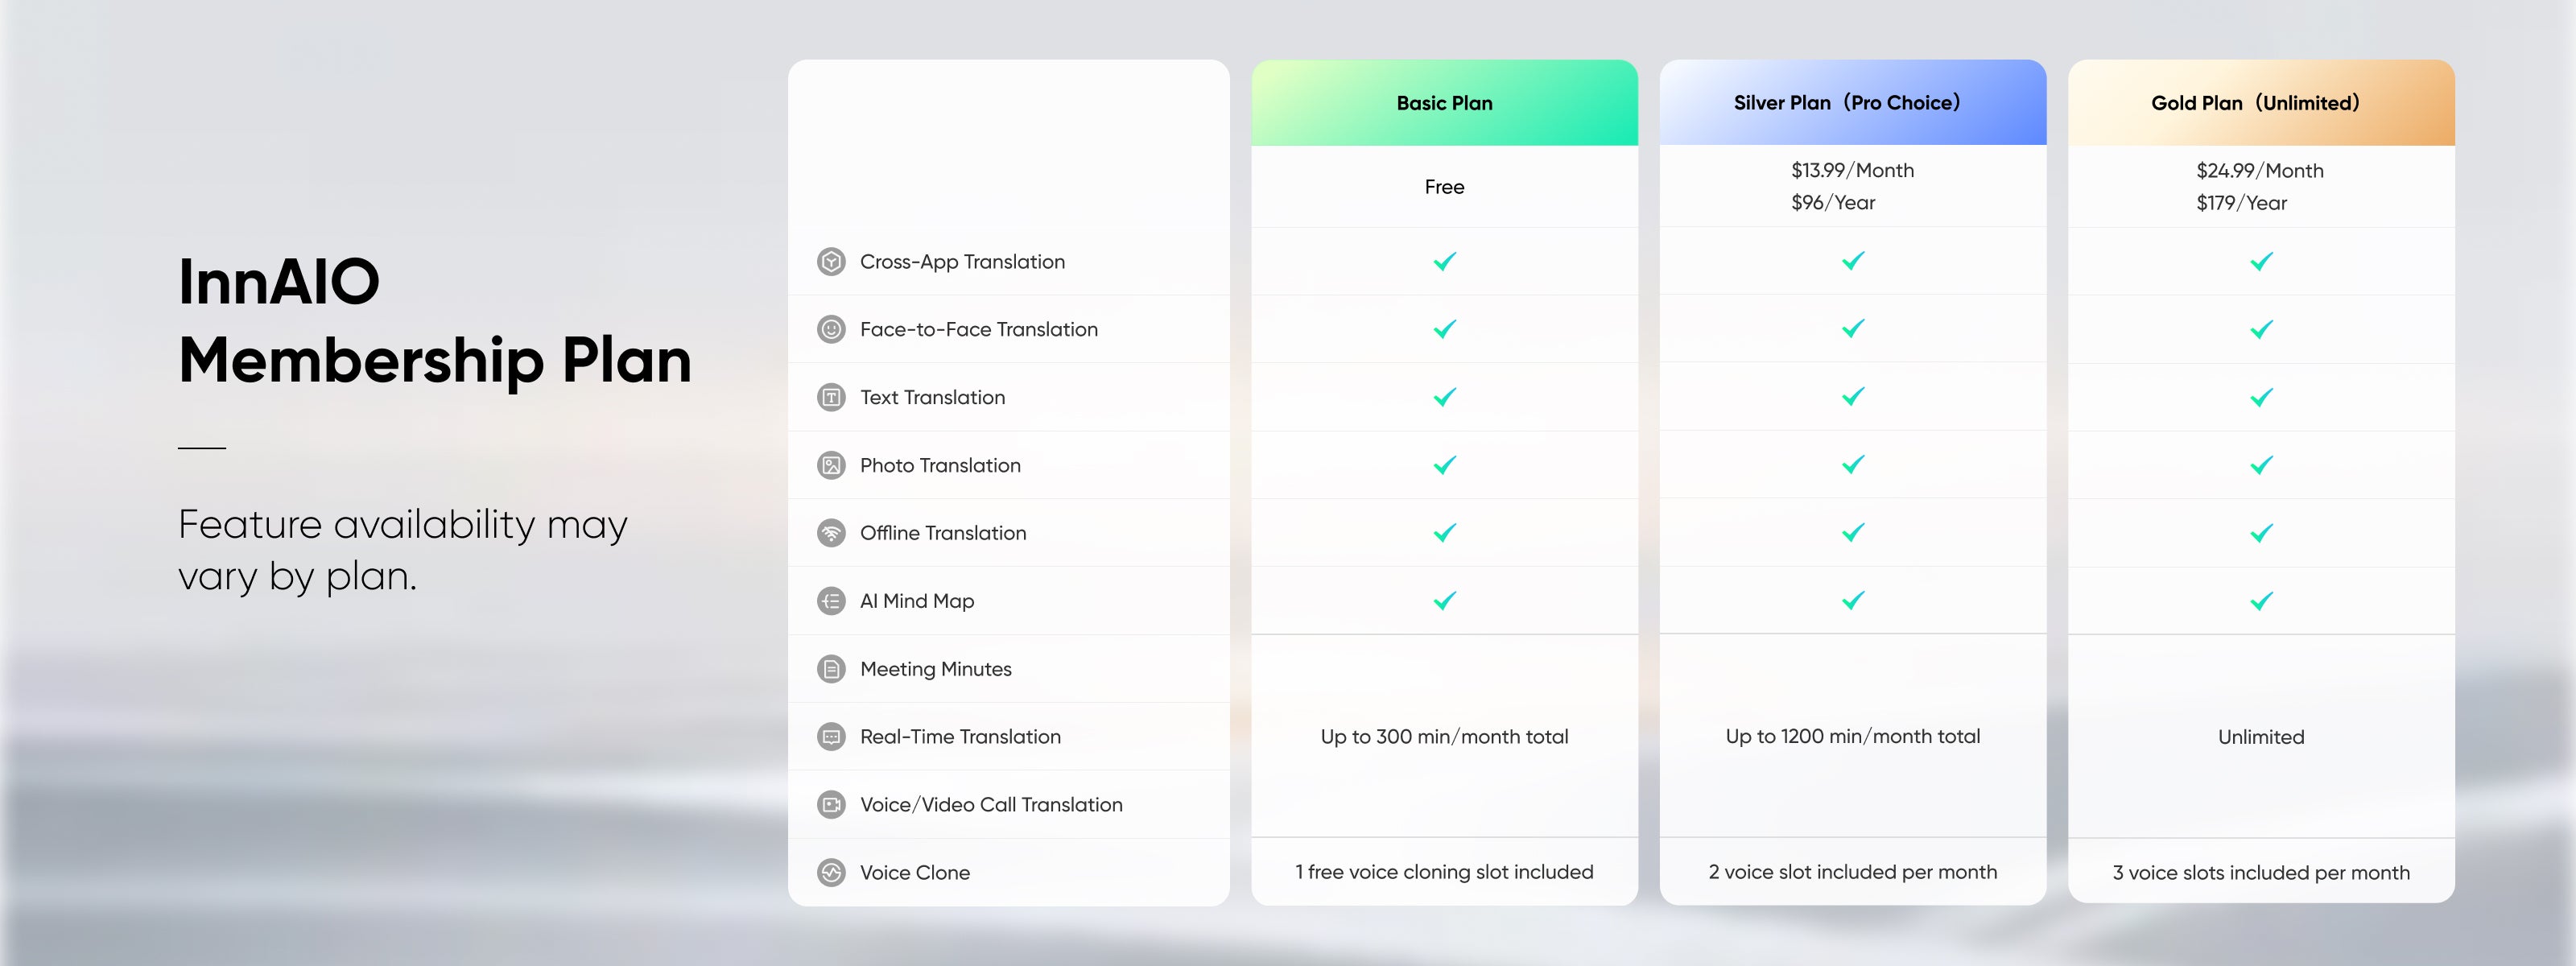This screenshot has width=2576, height=966.
Task: Click Silver Plan checkmark for Offline Translation
Action: coord(1853,533)
